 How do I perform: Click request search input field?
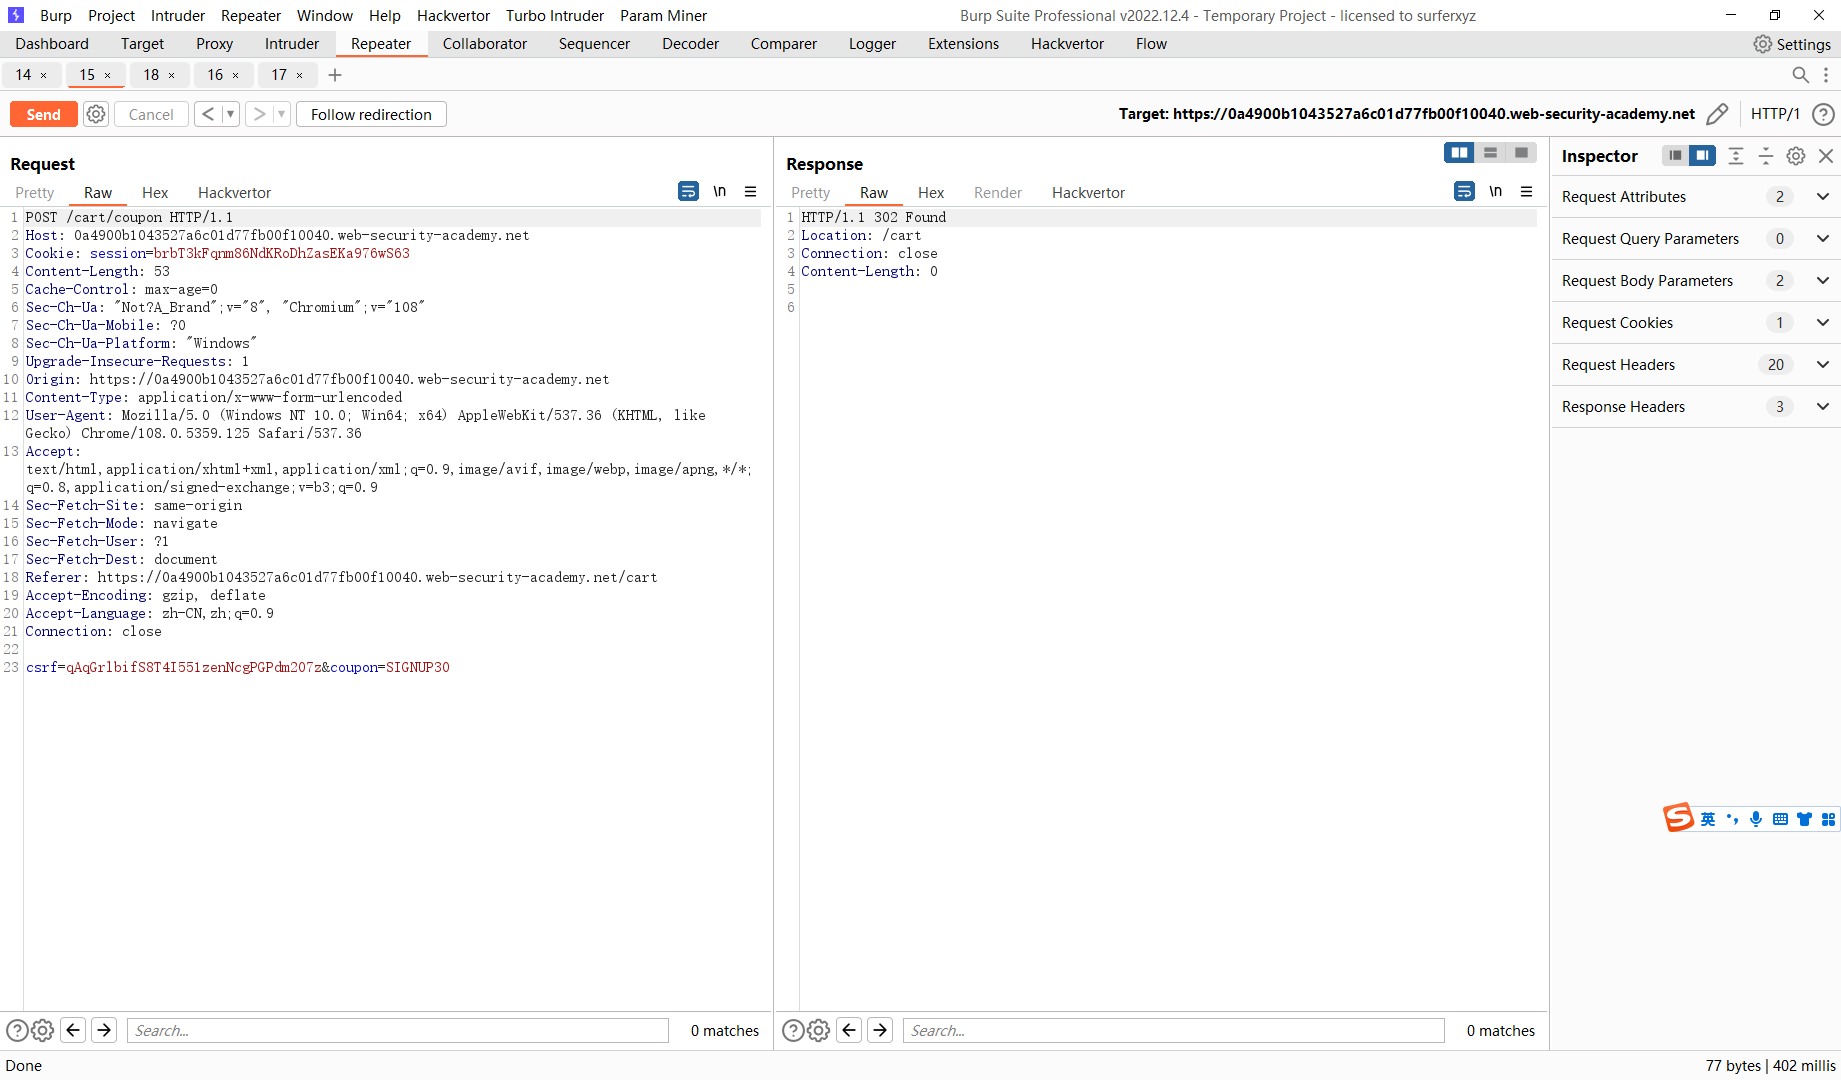pos(398,1031)
